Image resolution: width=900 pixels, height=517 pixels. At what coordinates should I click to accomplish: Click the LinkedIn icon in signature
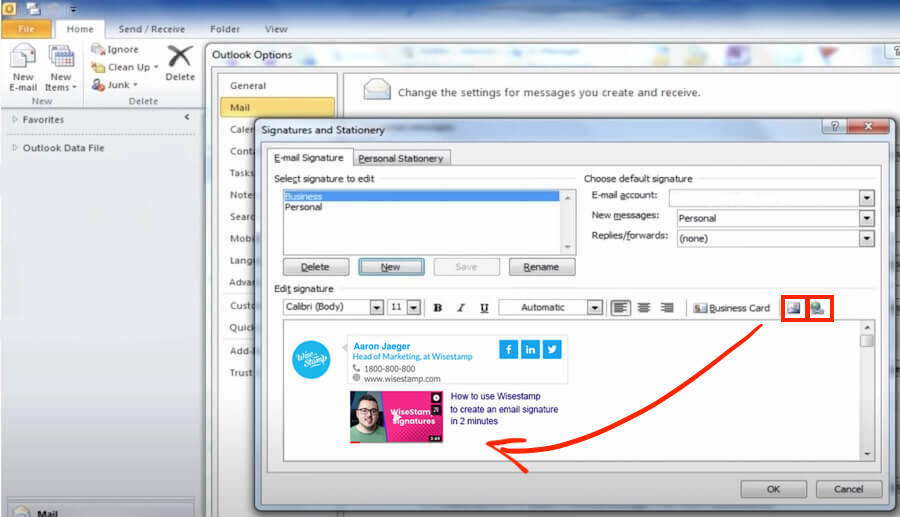point(530,349)
